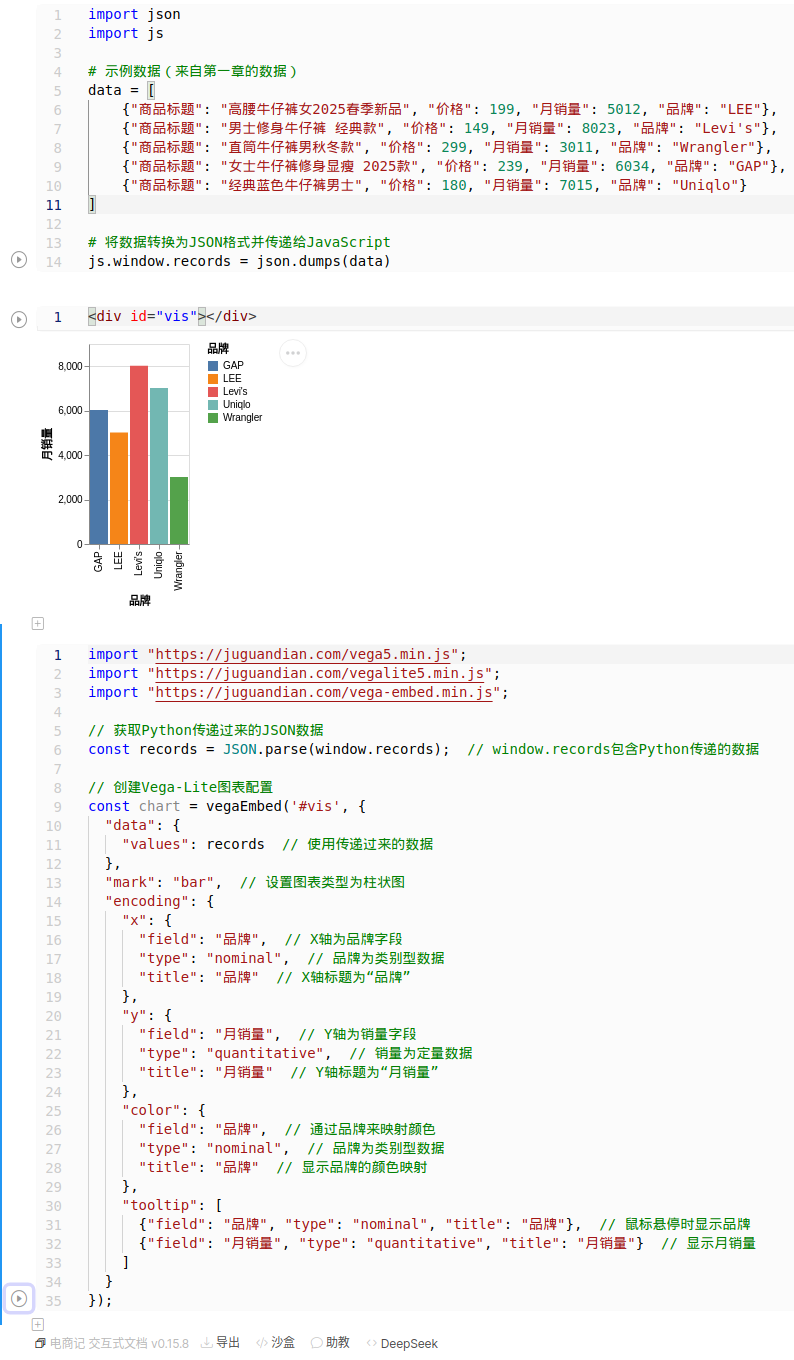The image size is (794, 1360).
Task: Place cursor in the LEE data row
Action: tap(449, 109)
